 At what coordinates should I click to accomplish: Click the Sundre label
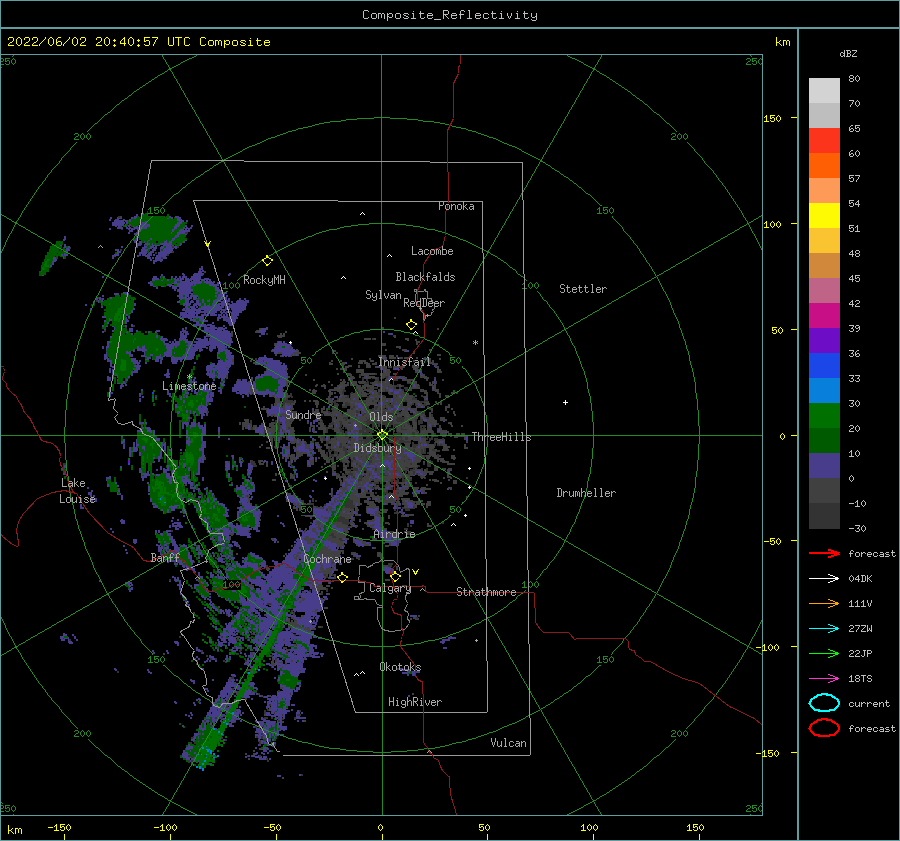tap(303, 414)
